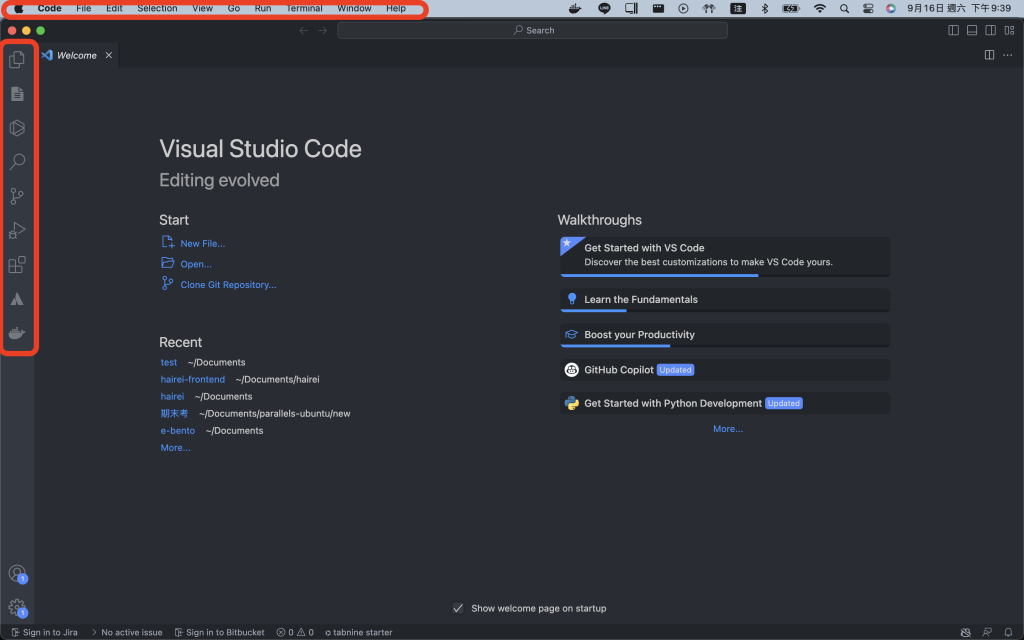Open GitHub Copilot walkthrough
Screen dimensions: 1024x640
pyautogui.click(x=725, y=370)
